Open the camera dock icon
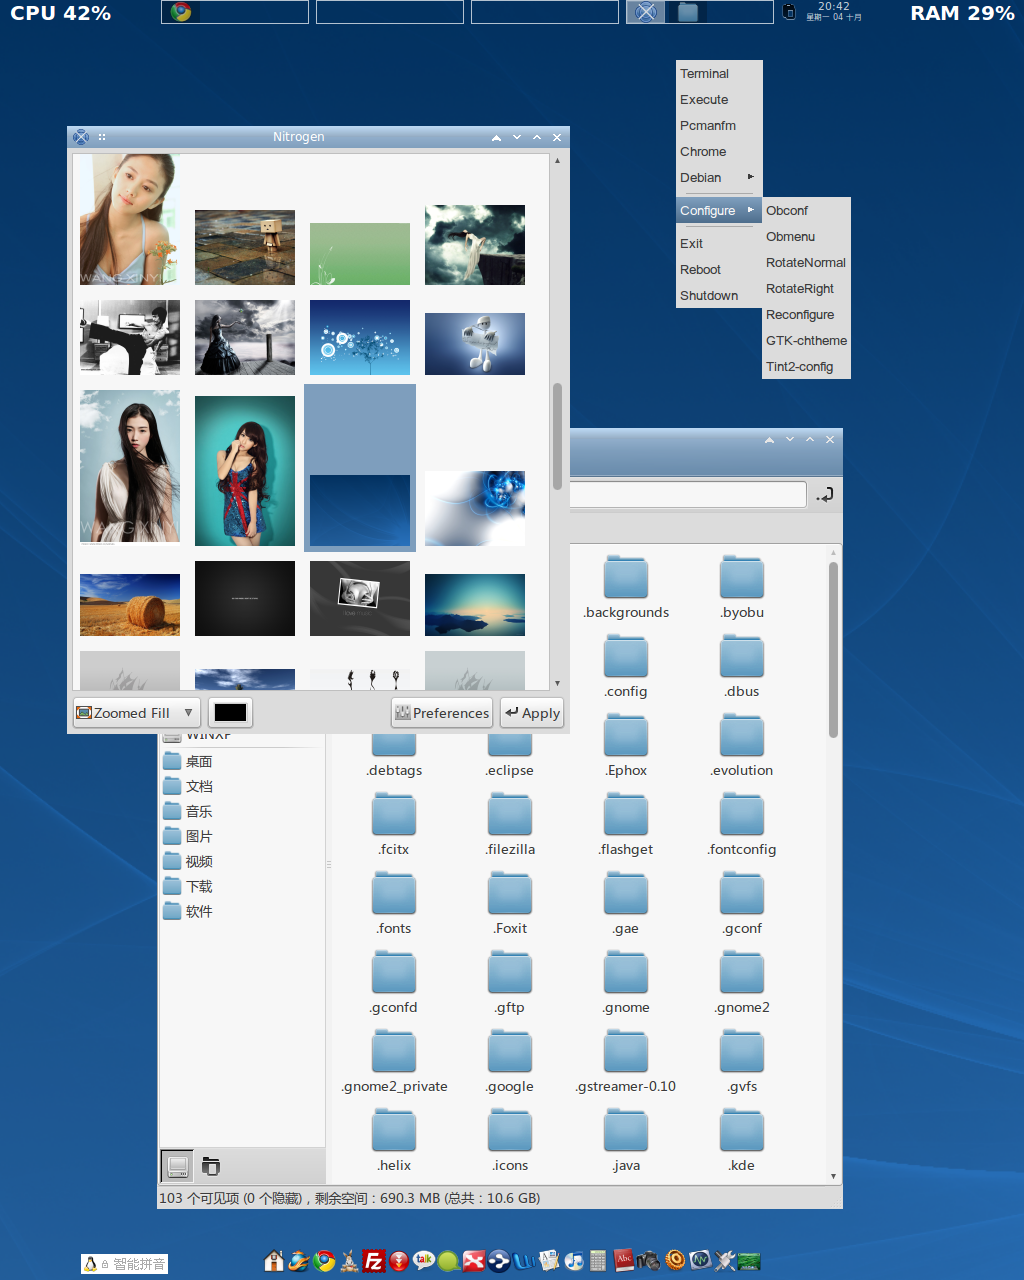Viewport: 1024px width, 1280px height. coord(649,1261)
